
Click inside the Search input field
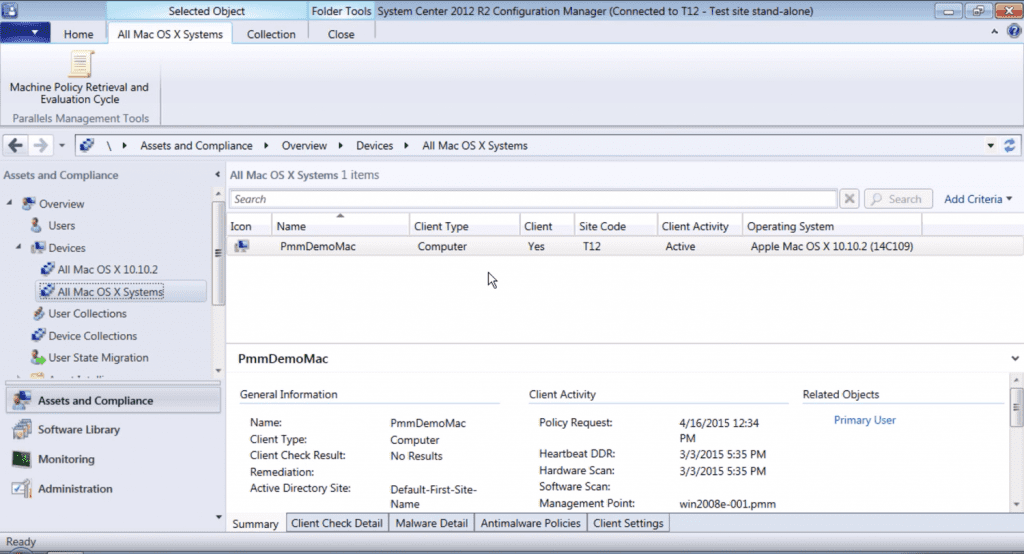point(533,199)
